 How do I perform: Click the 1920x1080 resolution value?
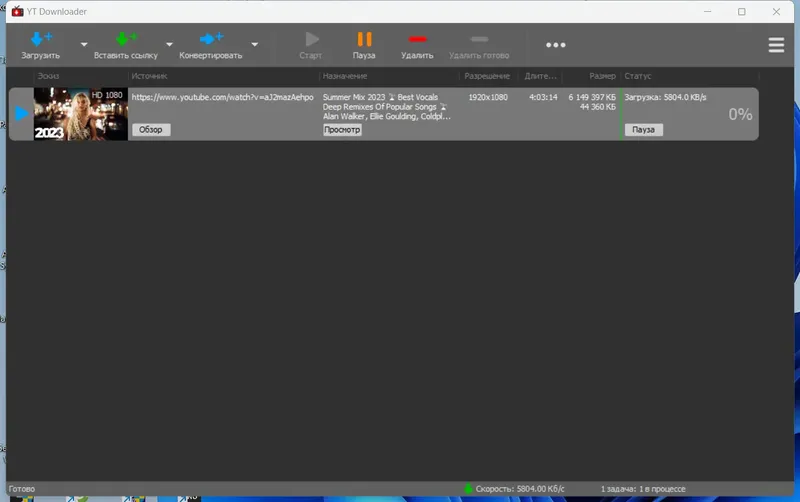point(488,97)
